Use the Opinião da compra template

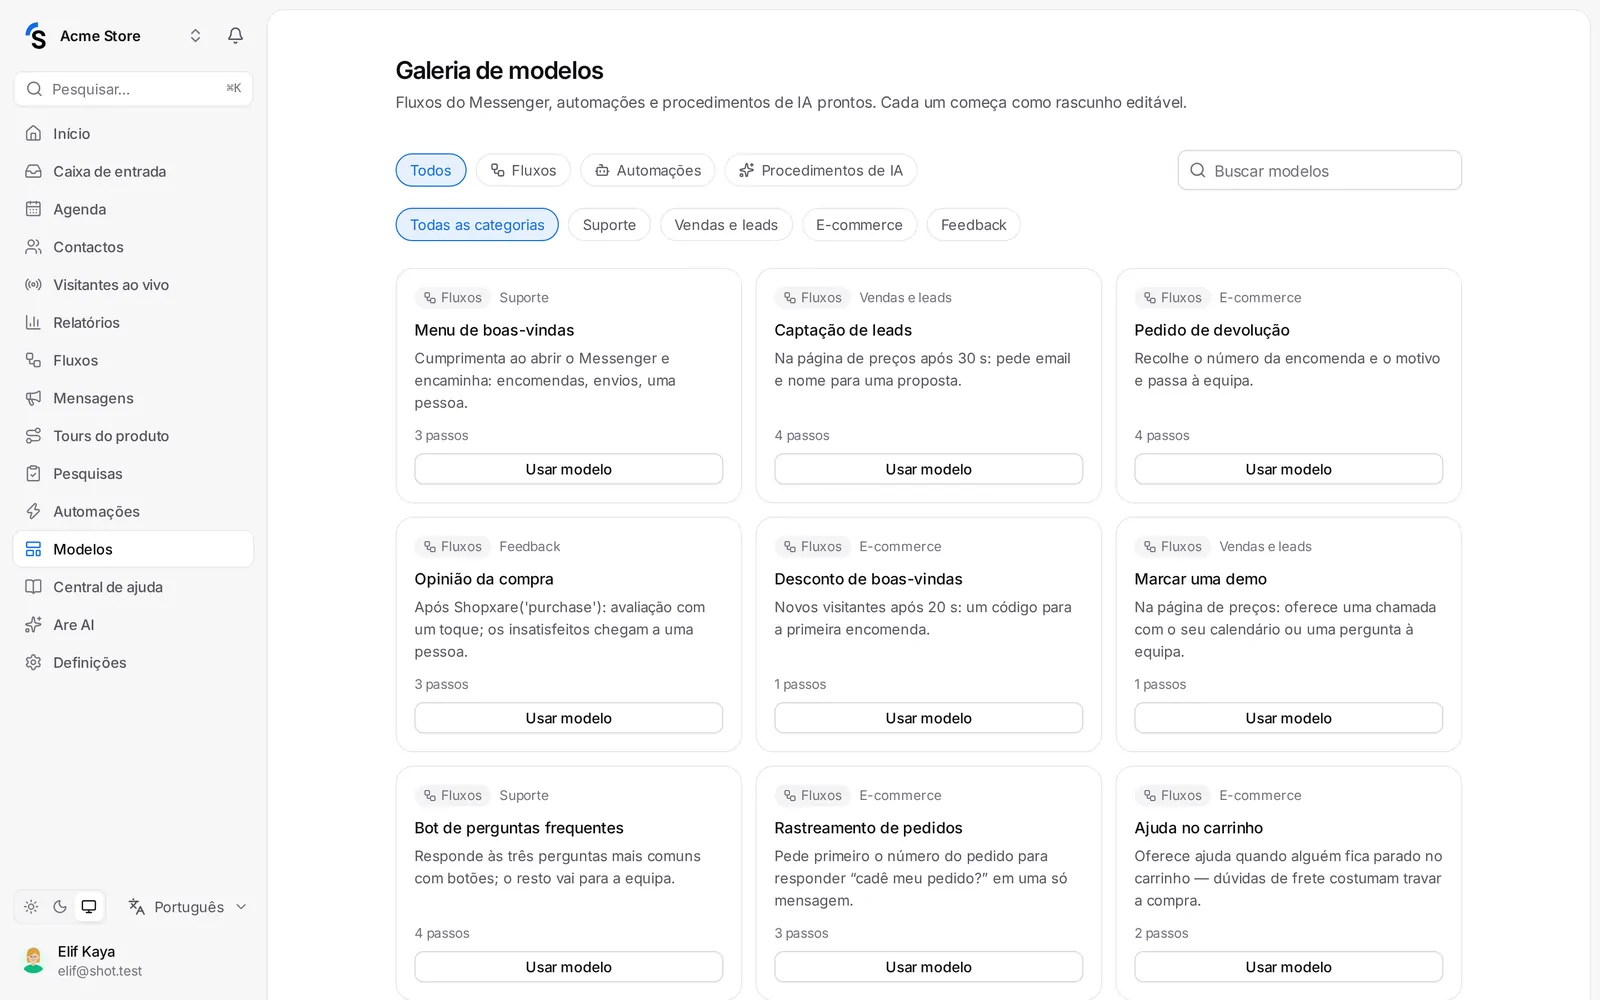[569, 718]
